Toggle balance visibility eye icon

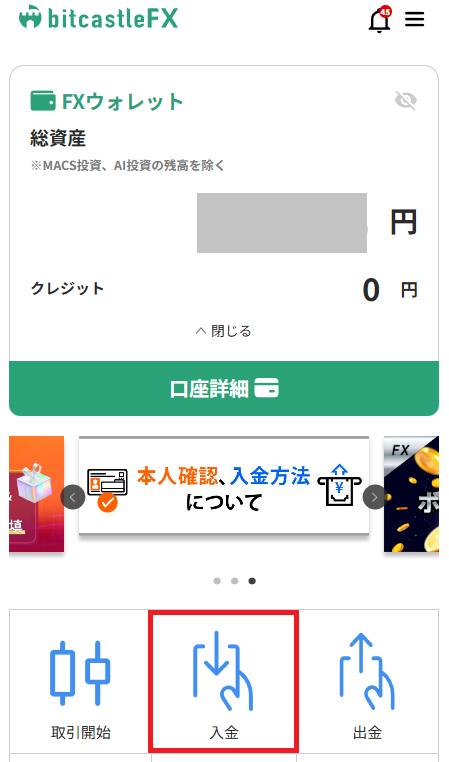[406, 101]
